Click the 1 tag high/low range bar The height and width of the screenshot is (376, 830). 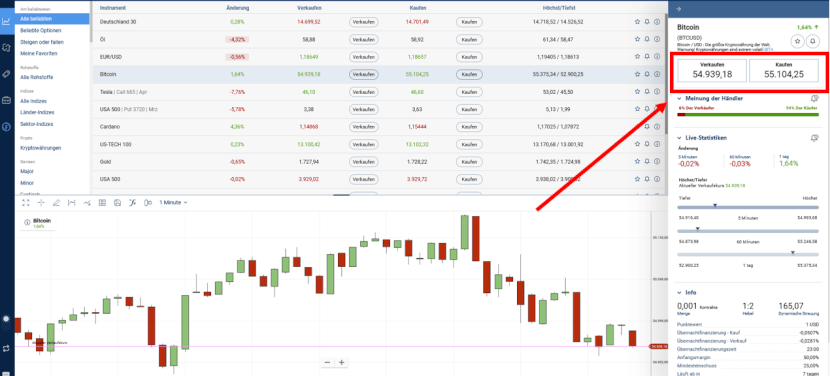tap(748, 255)
